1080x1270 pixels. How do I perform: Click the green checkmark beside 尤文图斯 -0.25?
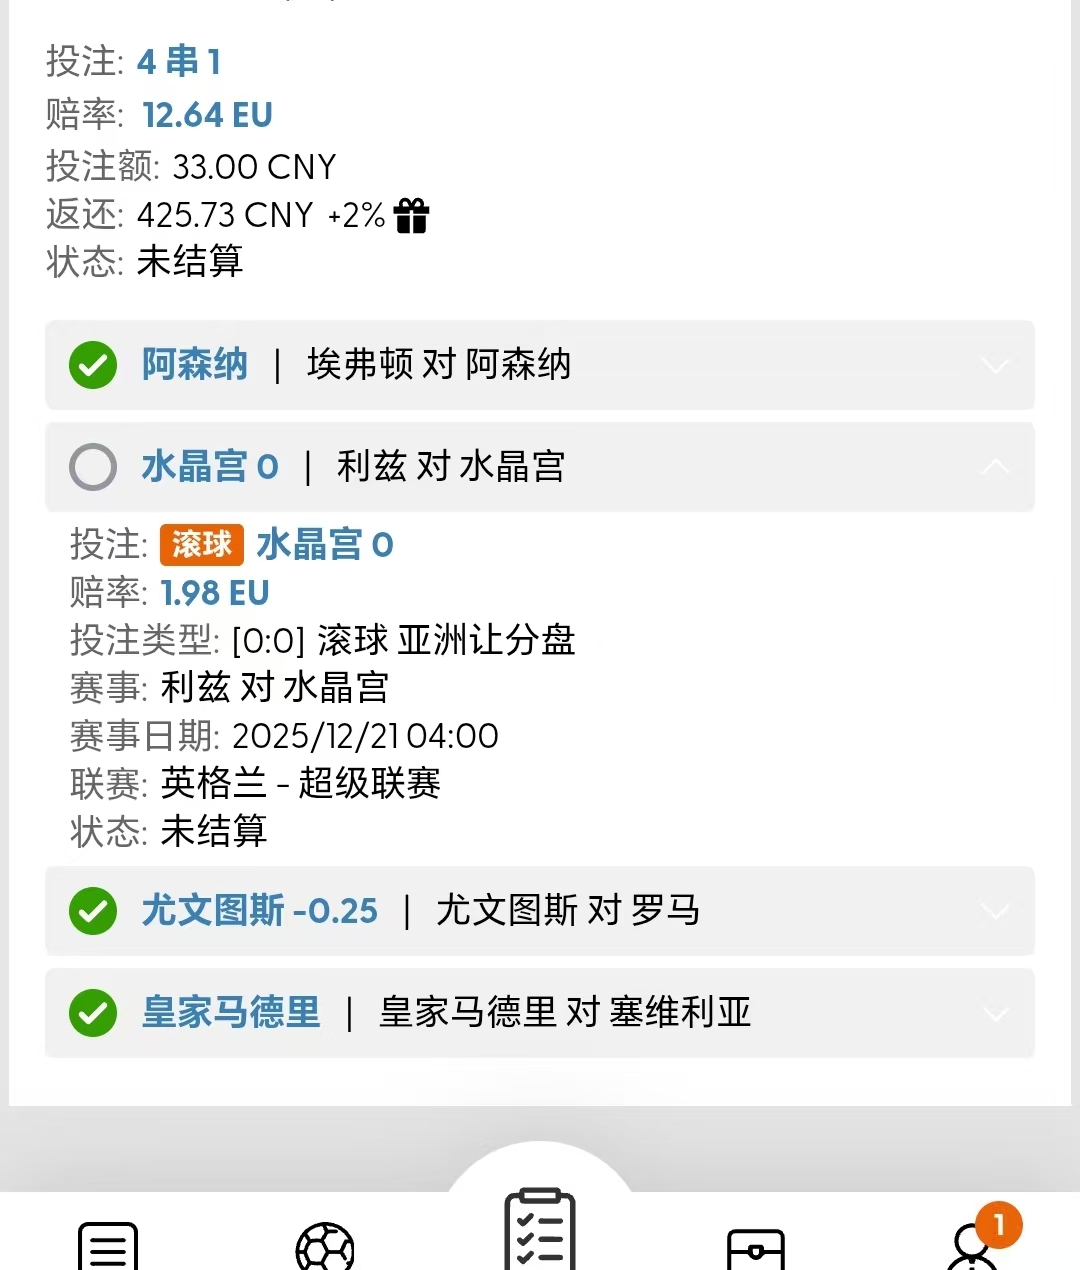point(93,911)
